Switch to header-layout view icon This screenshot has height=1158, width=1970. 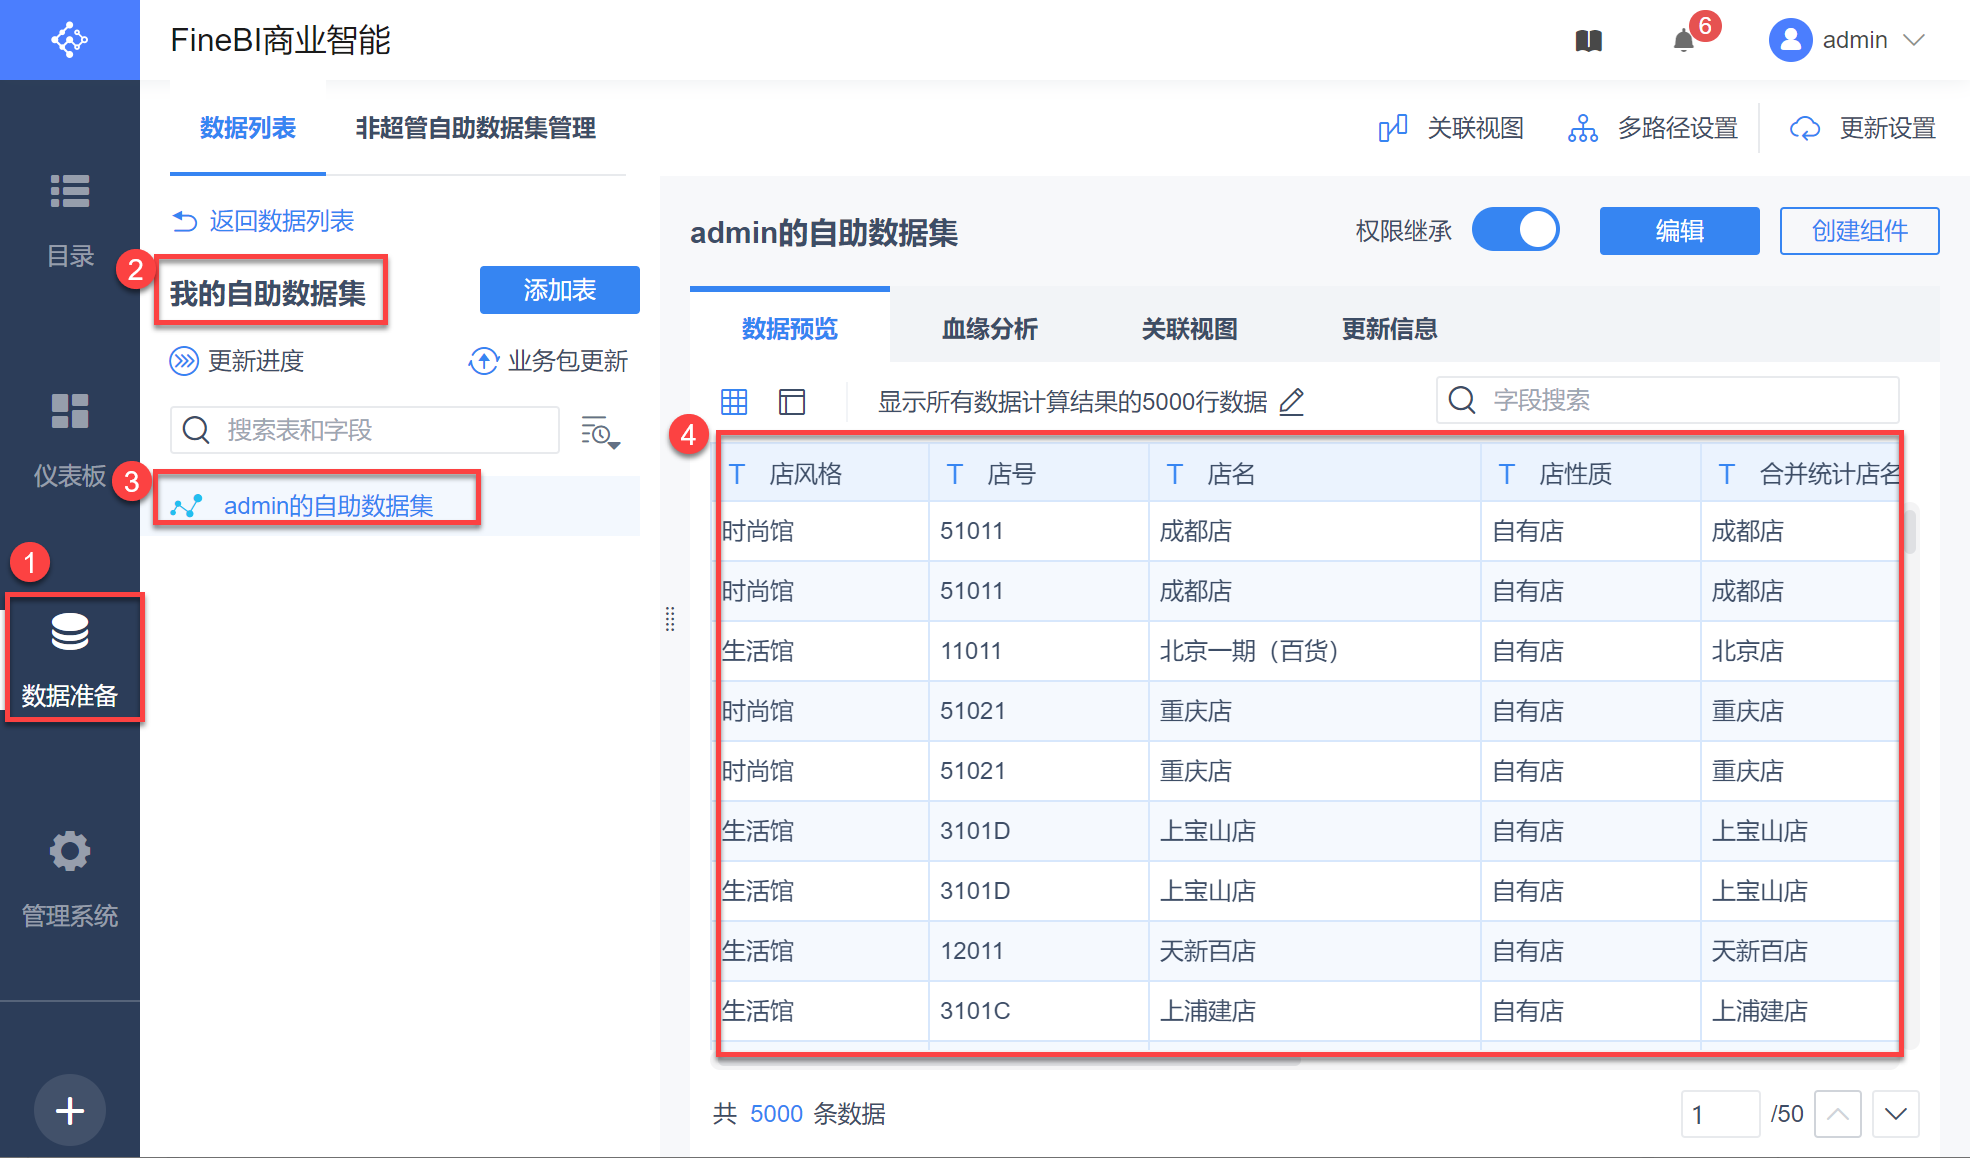pyautogui.click(x=792, y=402)
